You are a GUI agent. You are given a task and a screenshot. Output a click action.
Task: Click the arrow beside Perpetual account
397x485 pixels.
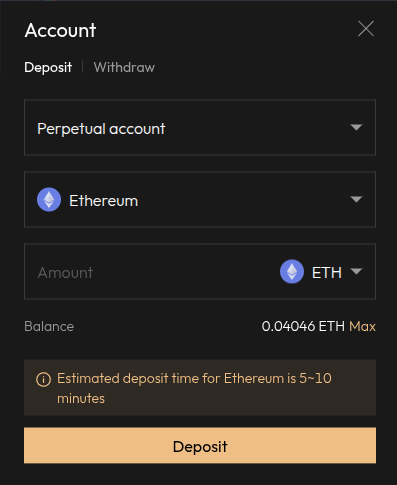coord(356,127)
